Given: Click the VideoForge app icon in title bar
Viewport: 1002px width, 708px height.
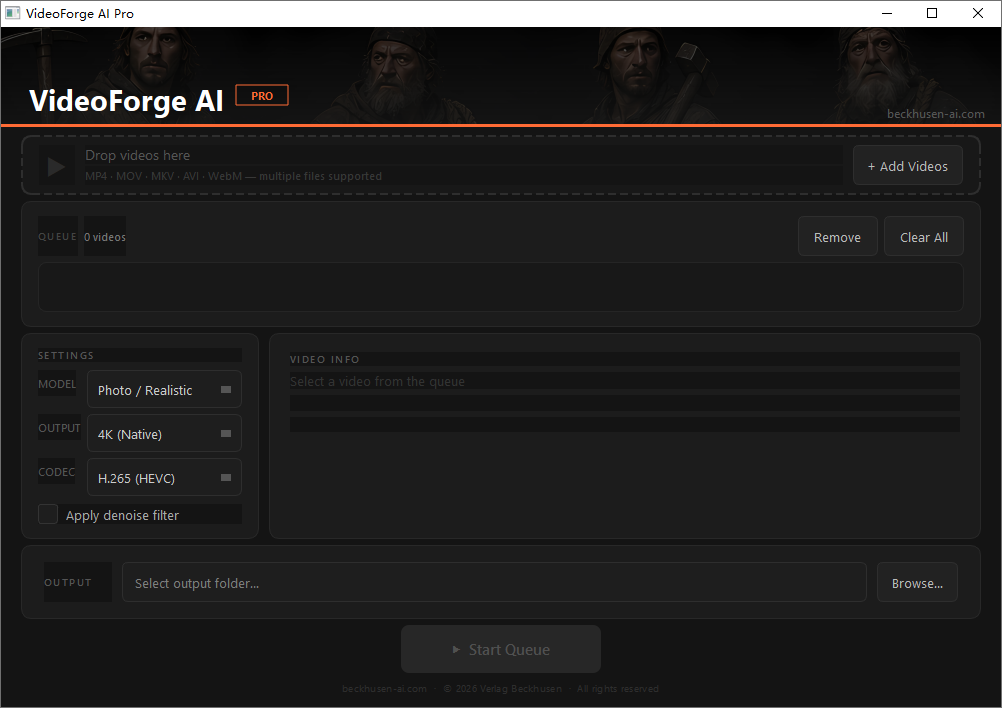Looking at the screenshot, I should tap(12, 13).
